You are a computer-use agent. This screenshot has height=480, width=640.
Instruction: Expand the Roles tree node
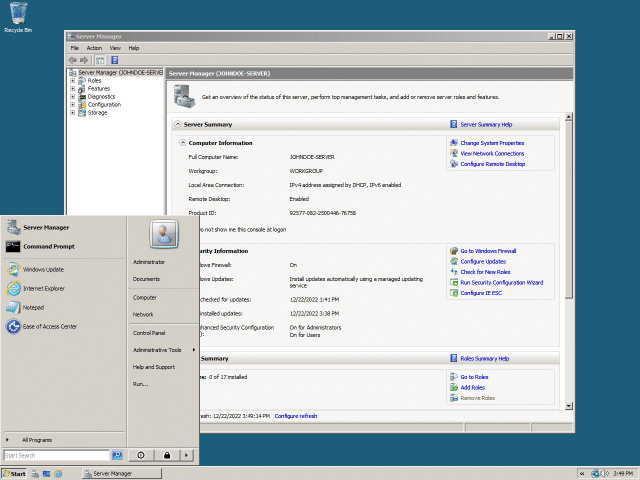(72, 81)
